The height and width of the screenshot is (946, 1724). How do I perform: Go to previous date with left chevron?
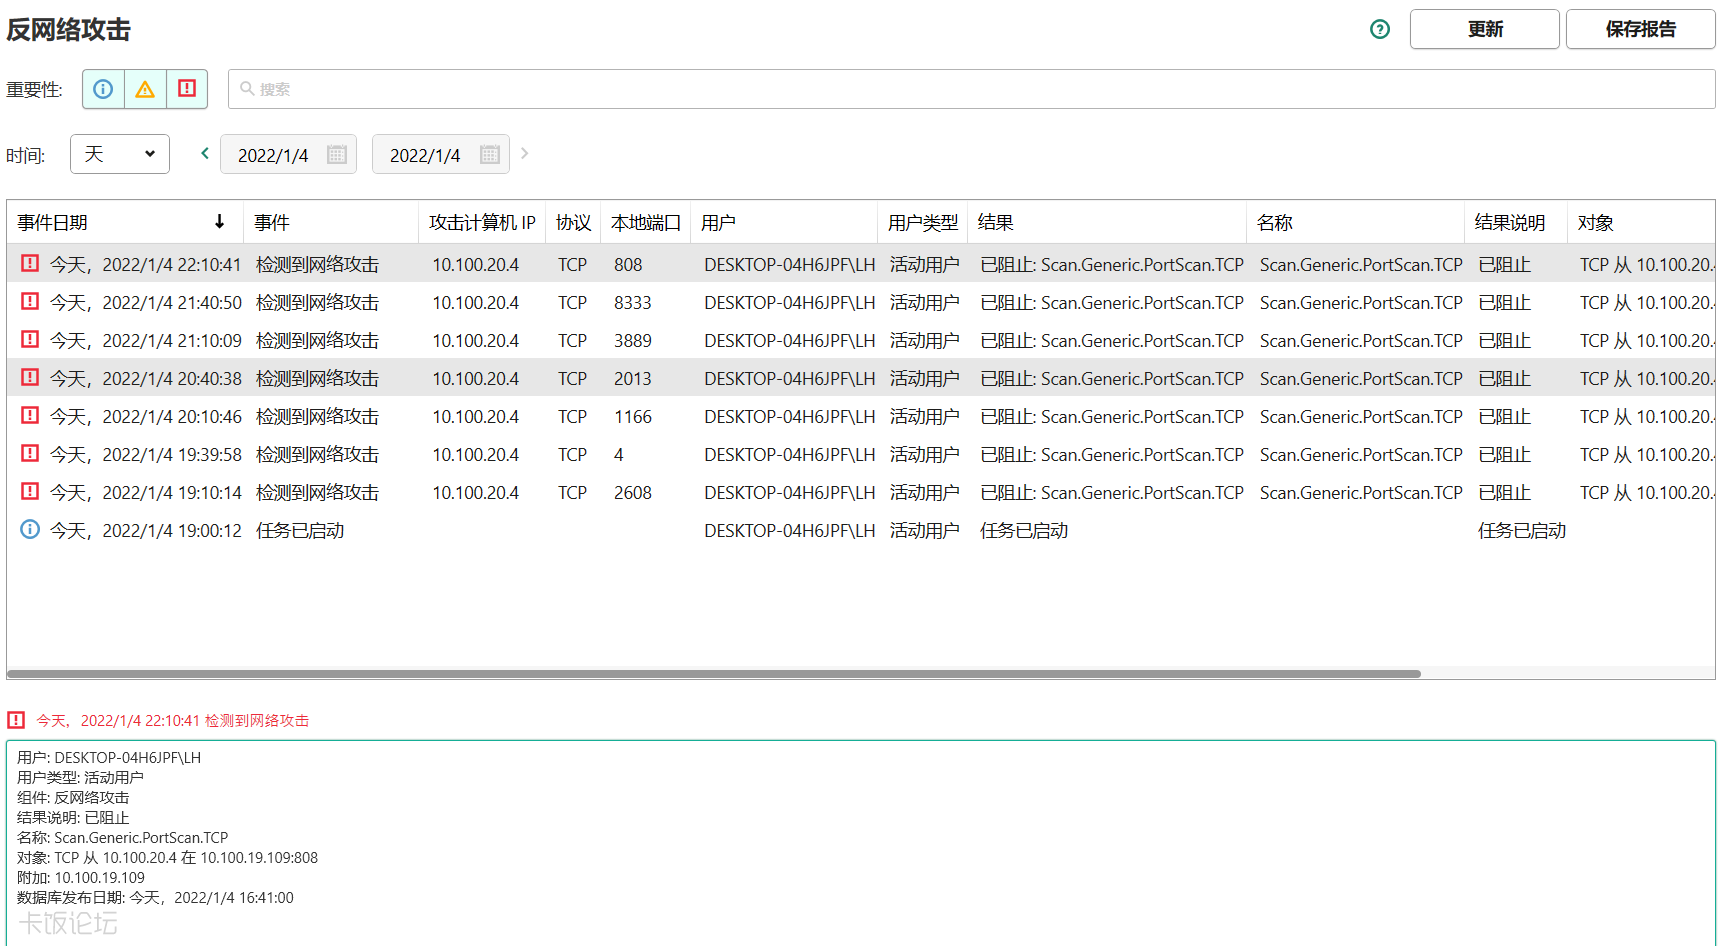205,154
